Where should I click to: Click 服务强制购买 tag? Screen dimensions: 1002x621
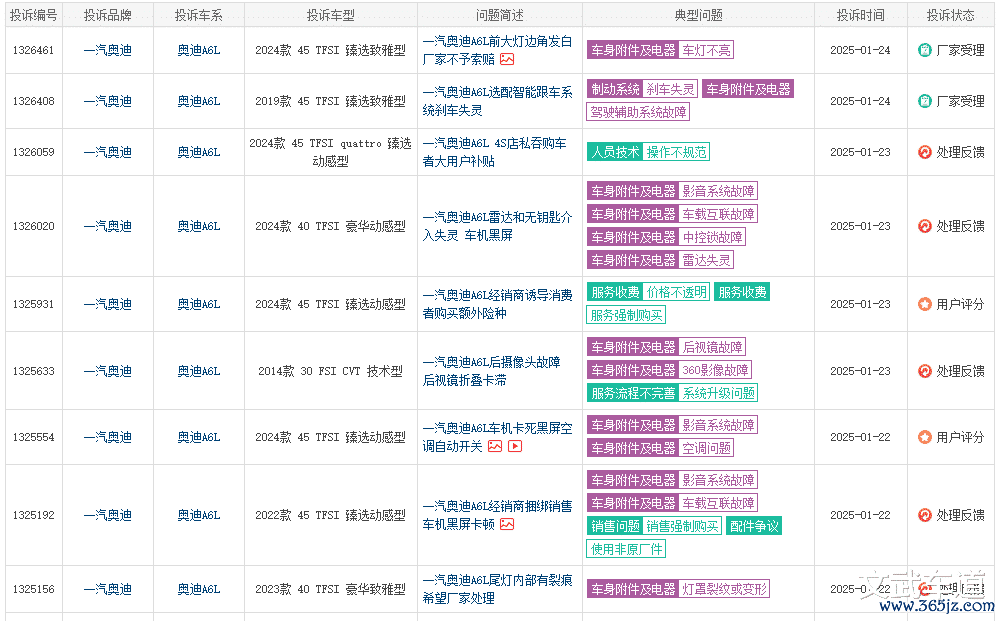click(x=626, y=315)
